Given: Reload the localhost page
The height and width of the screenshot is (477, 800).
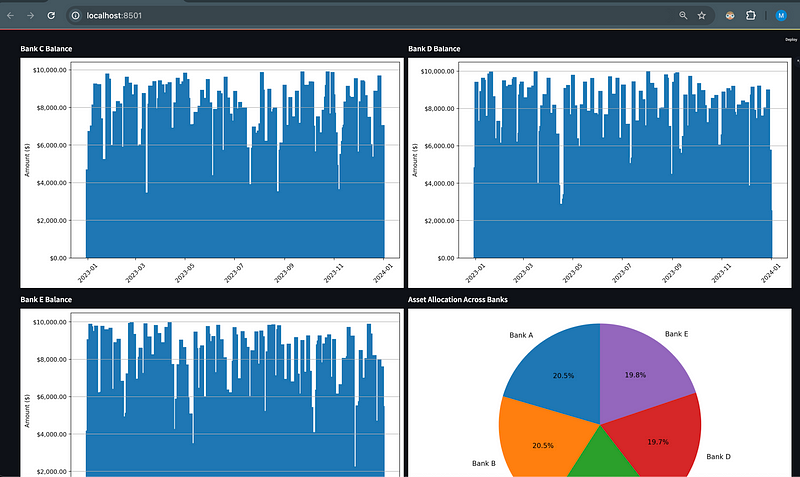Looking at the screenshot, I should click(51, 15).
